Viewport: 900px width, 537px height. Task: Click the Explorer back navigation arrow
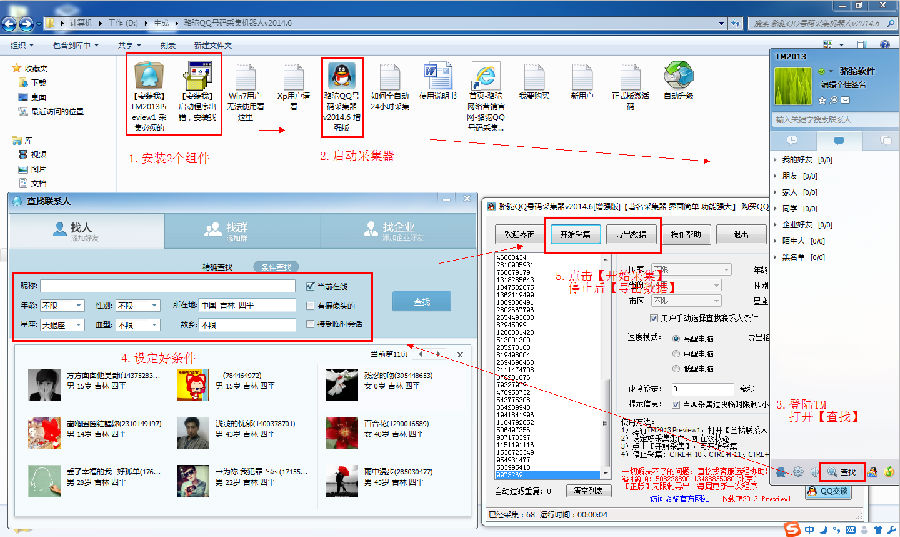[9, 24]
